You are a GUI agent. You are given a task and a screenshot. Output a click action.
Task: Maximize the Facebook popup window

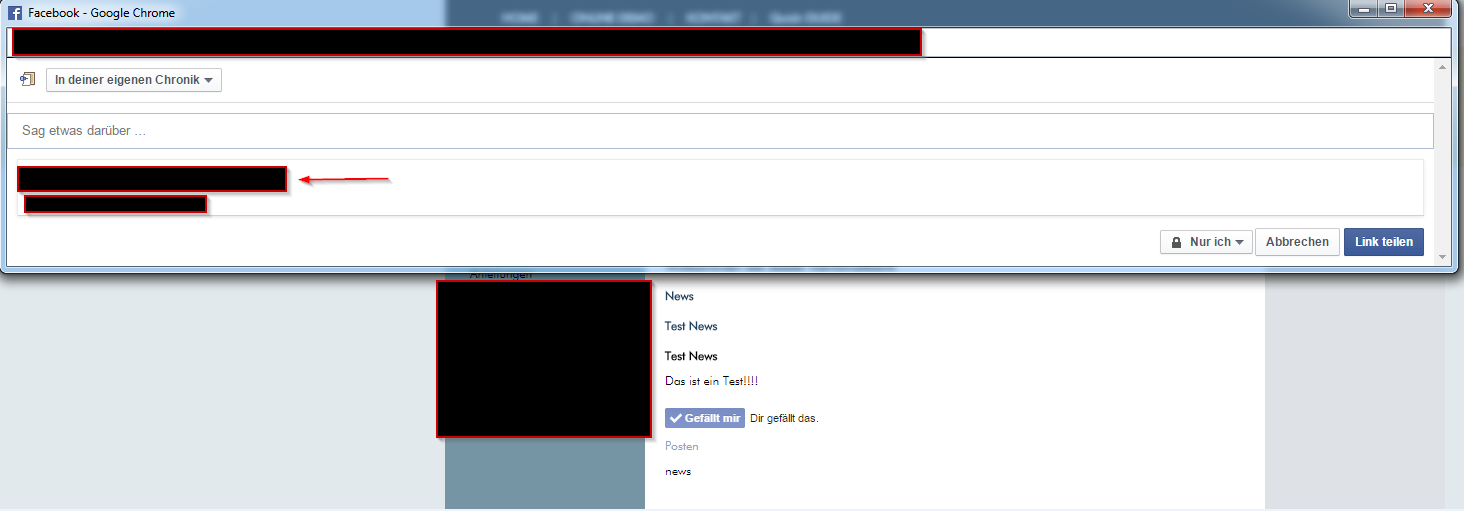[x=1390, y=9]
